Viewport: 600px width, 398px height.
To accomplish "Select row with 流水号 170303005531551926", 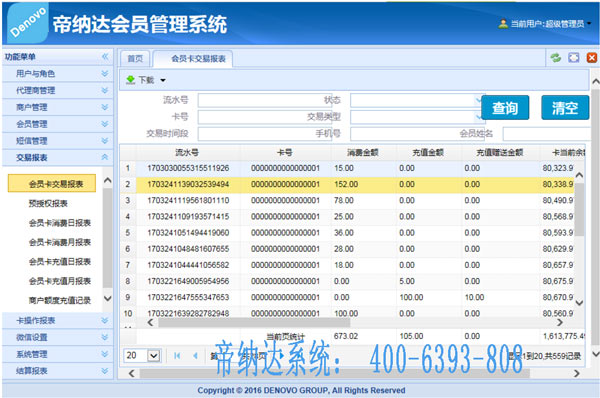I will pyautogui.click(x=348, y=168).
